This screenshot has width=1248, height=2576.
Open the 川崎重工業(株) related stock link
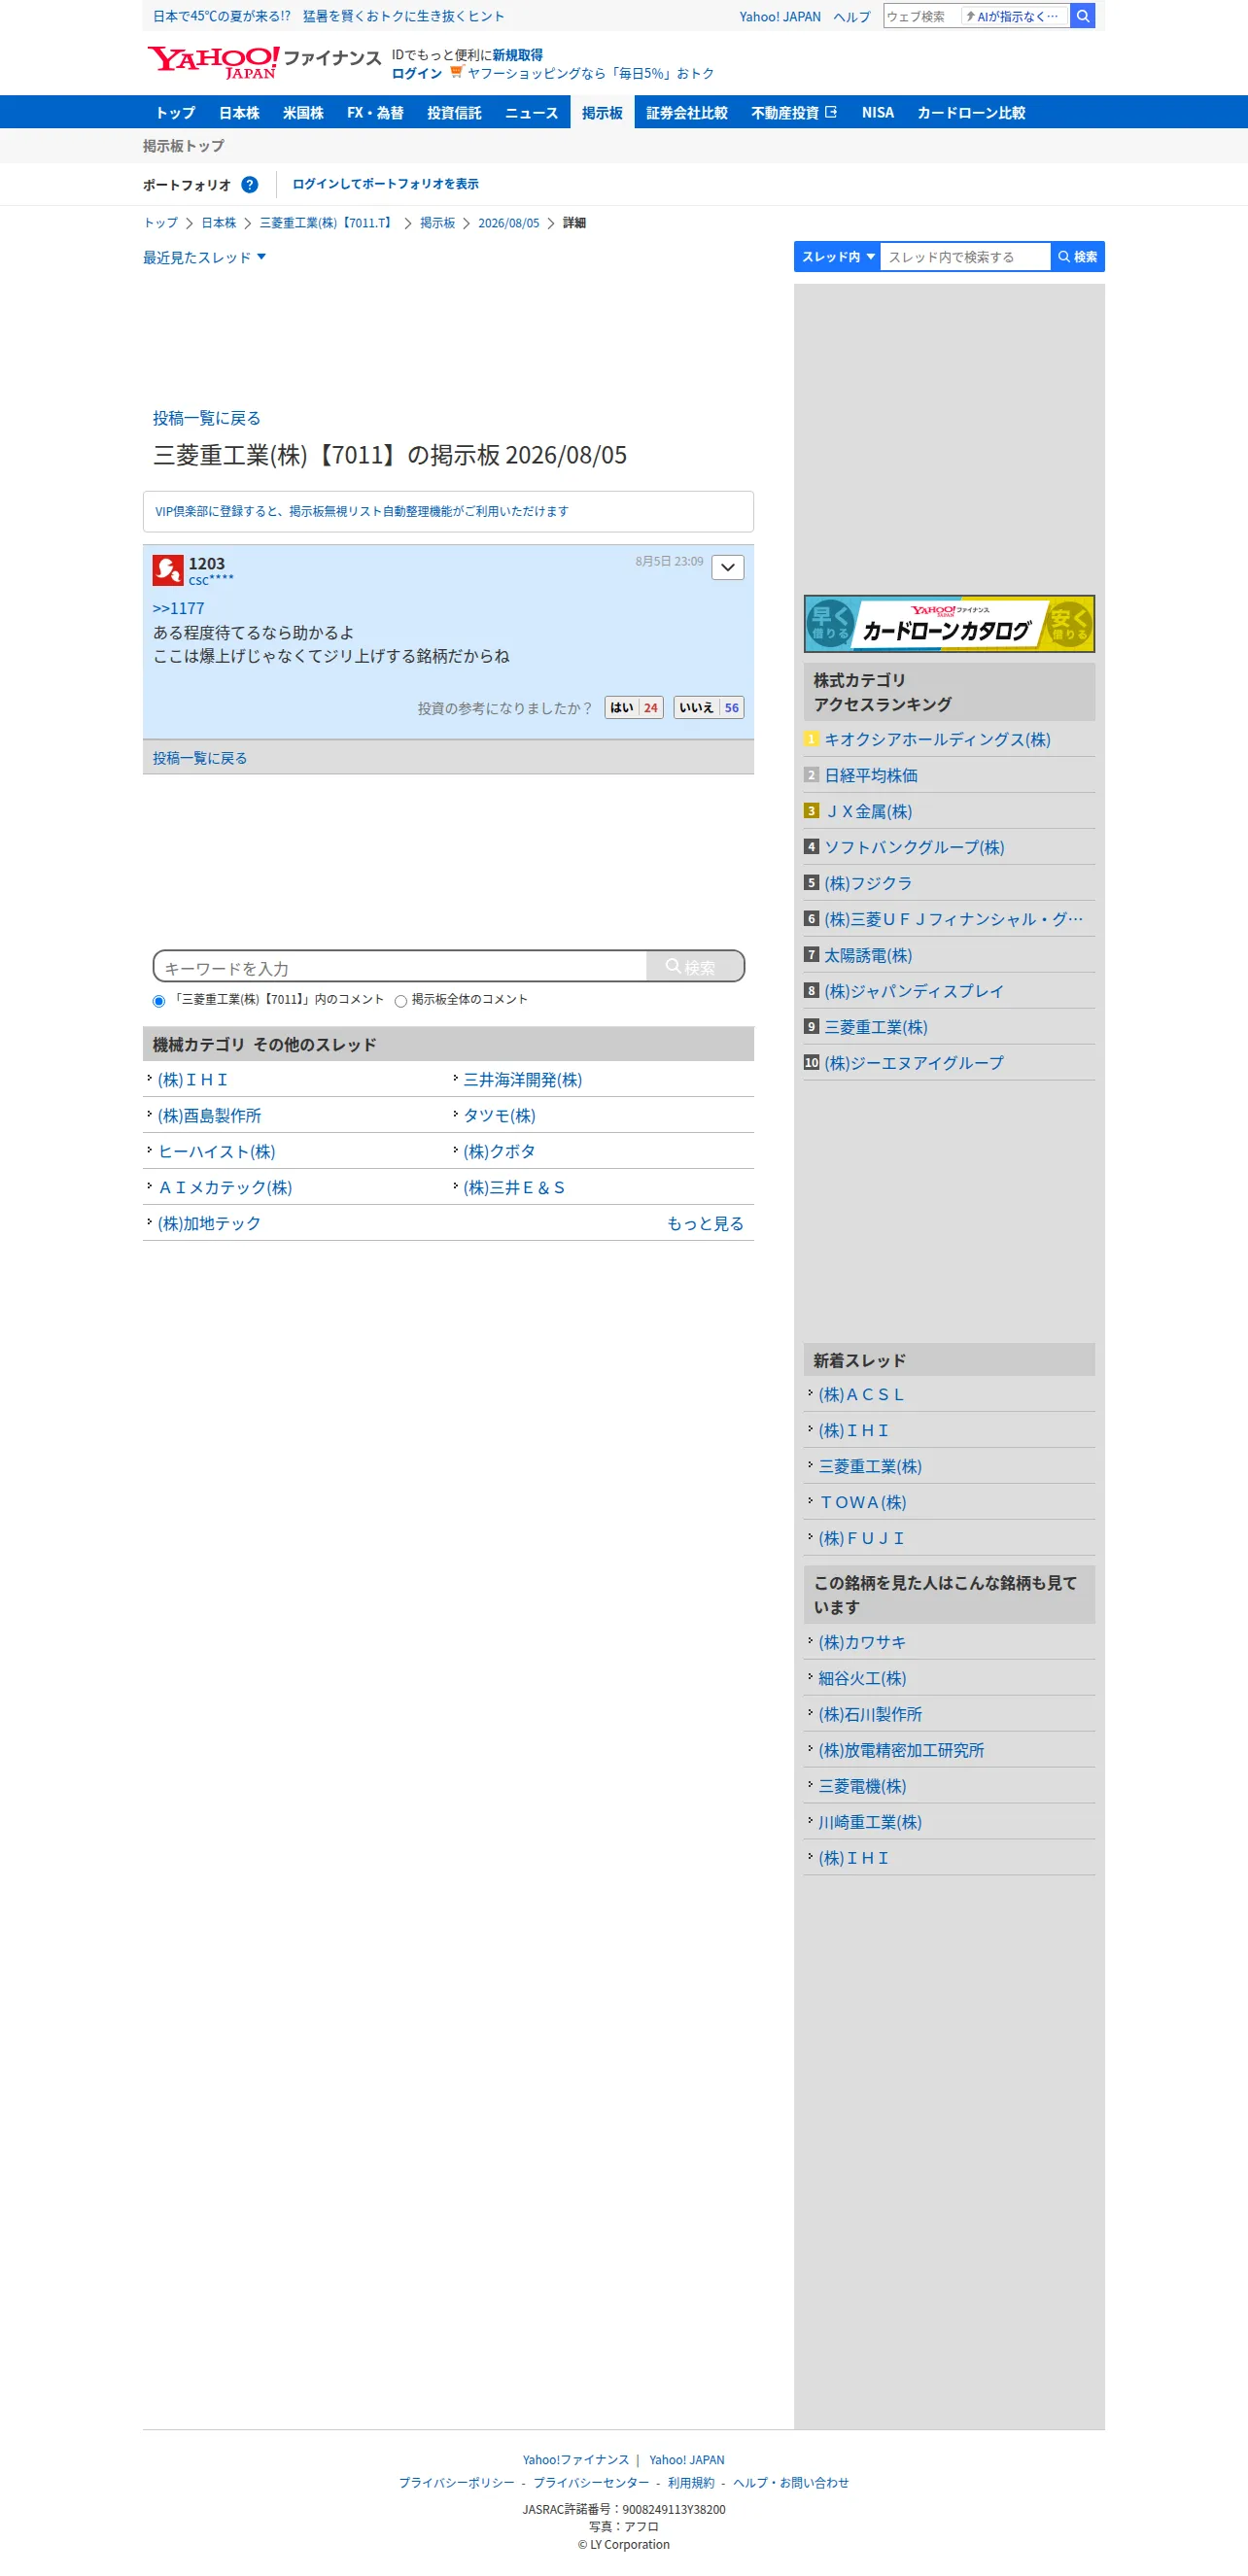click(870, 1823)
